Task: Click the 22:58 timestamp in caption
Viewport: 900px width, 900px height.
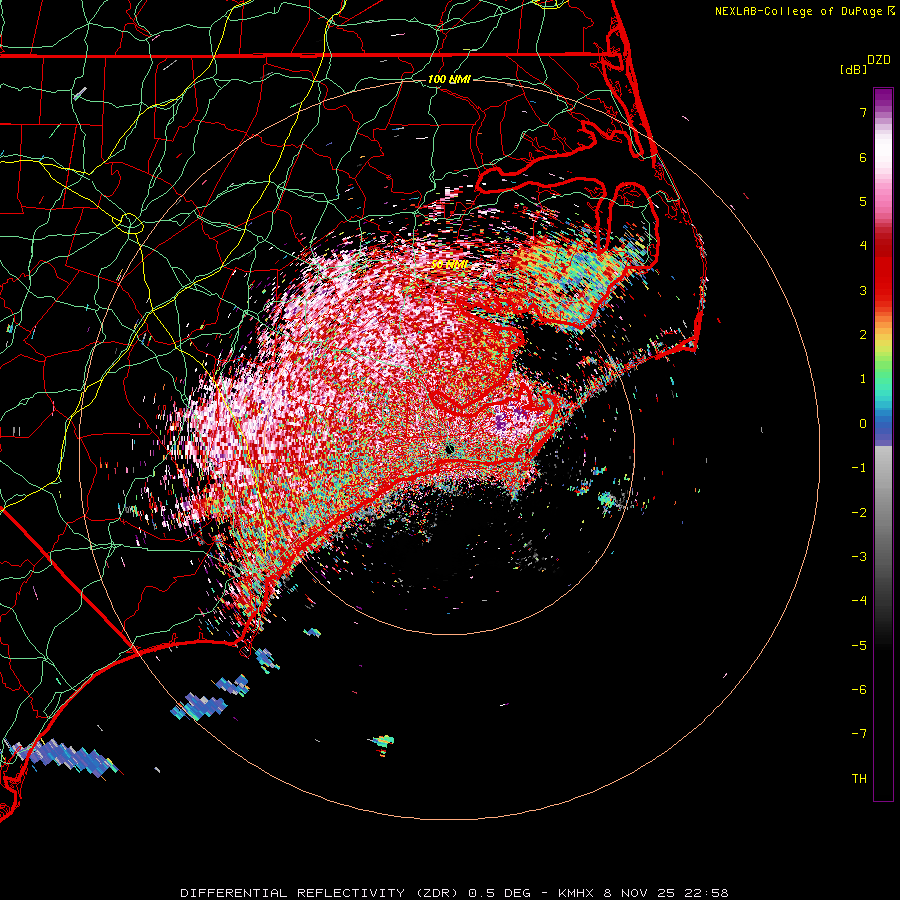Action: [707, 893]
